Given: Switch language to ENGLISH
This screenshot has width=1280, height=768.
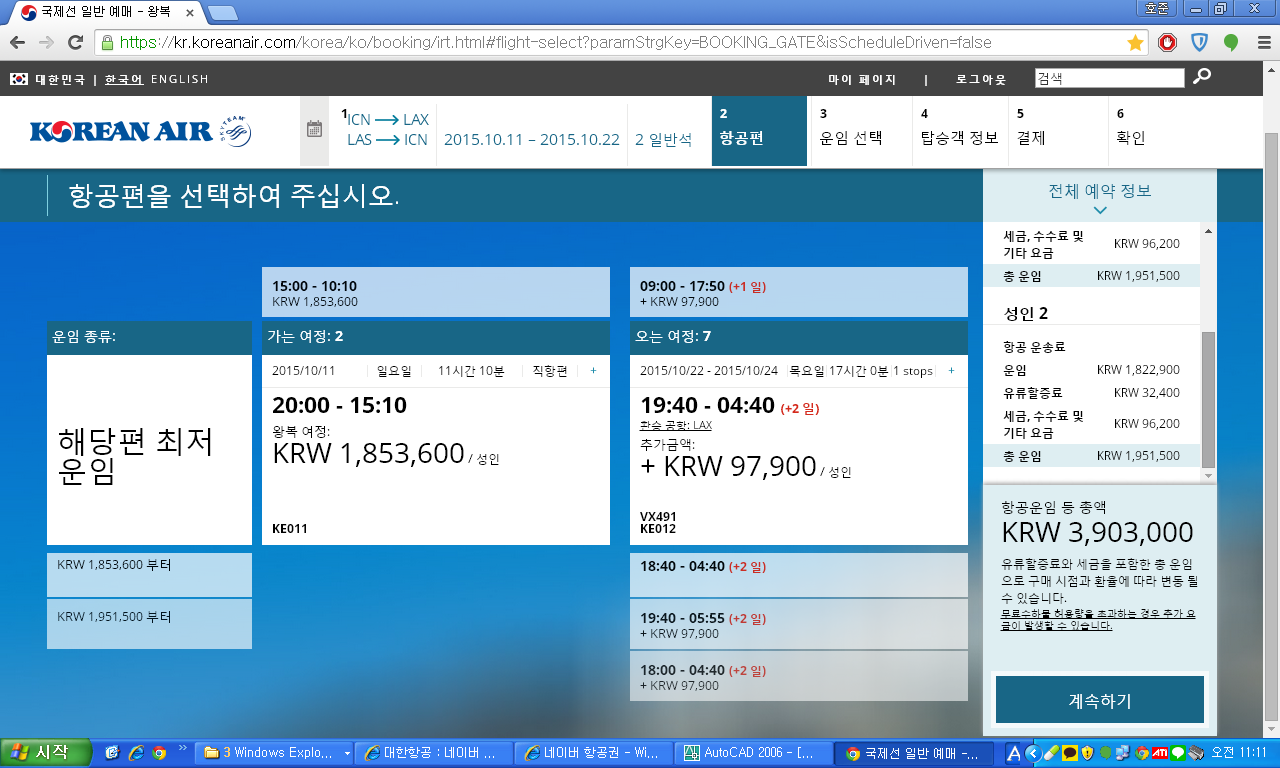Looking at the screenshot, I should (180, 79).
